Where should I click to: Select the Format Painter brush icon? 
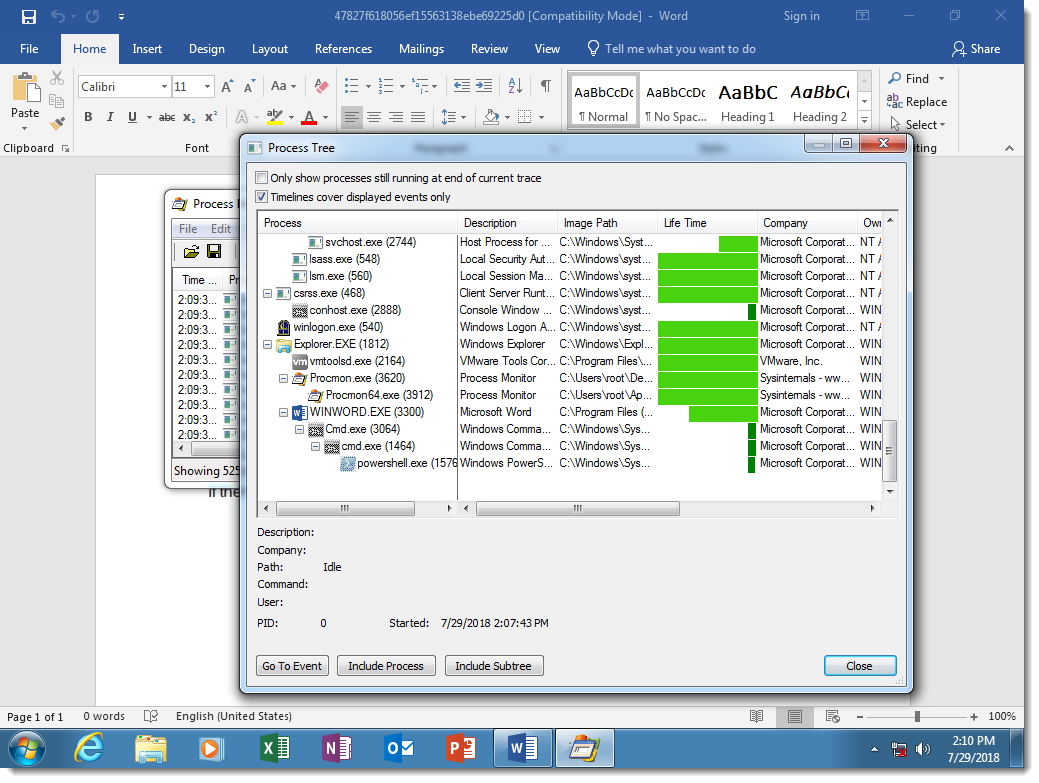pyautogui.click(x=57, y=123)
